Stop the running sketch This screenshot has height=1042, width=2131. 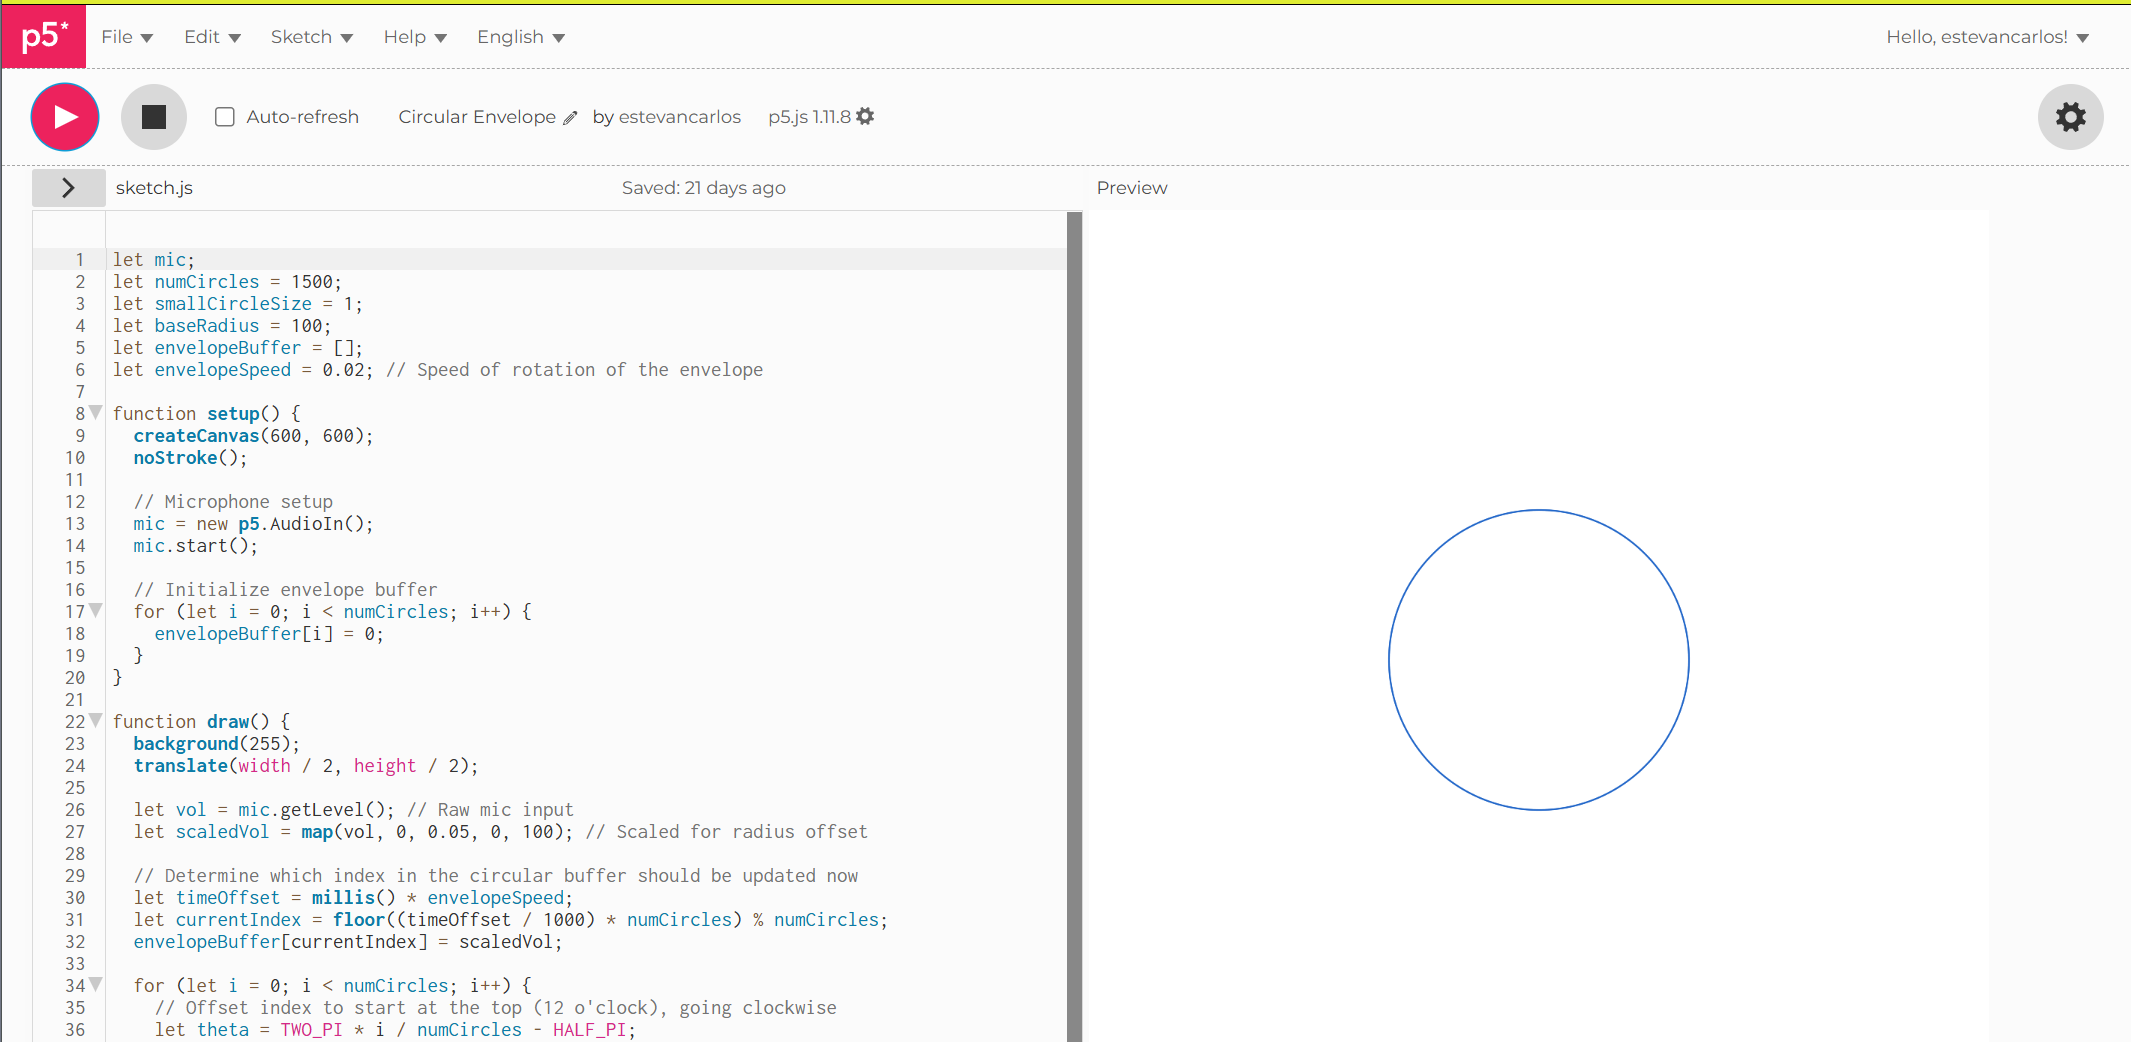[154, 117]
